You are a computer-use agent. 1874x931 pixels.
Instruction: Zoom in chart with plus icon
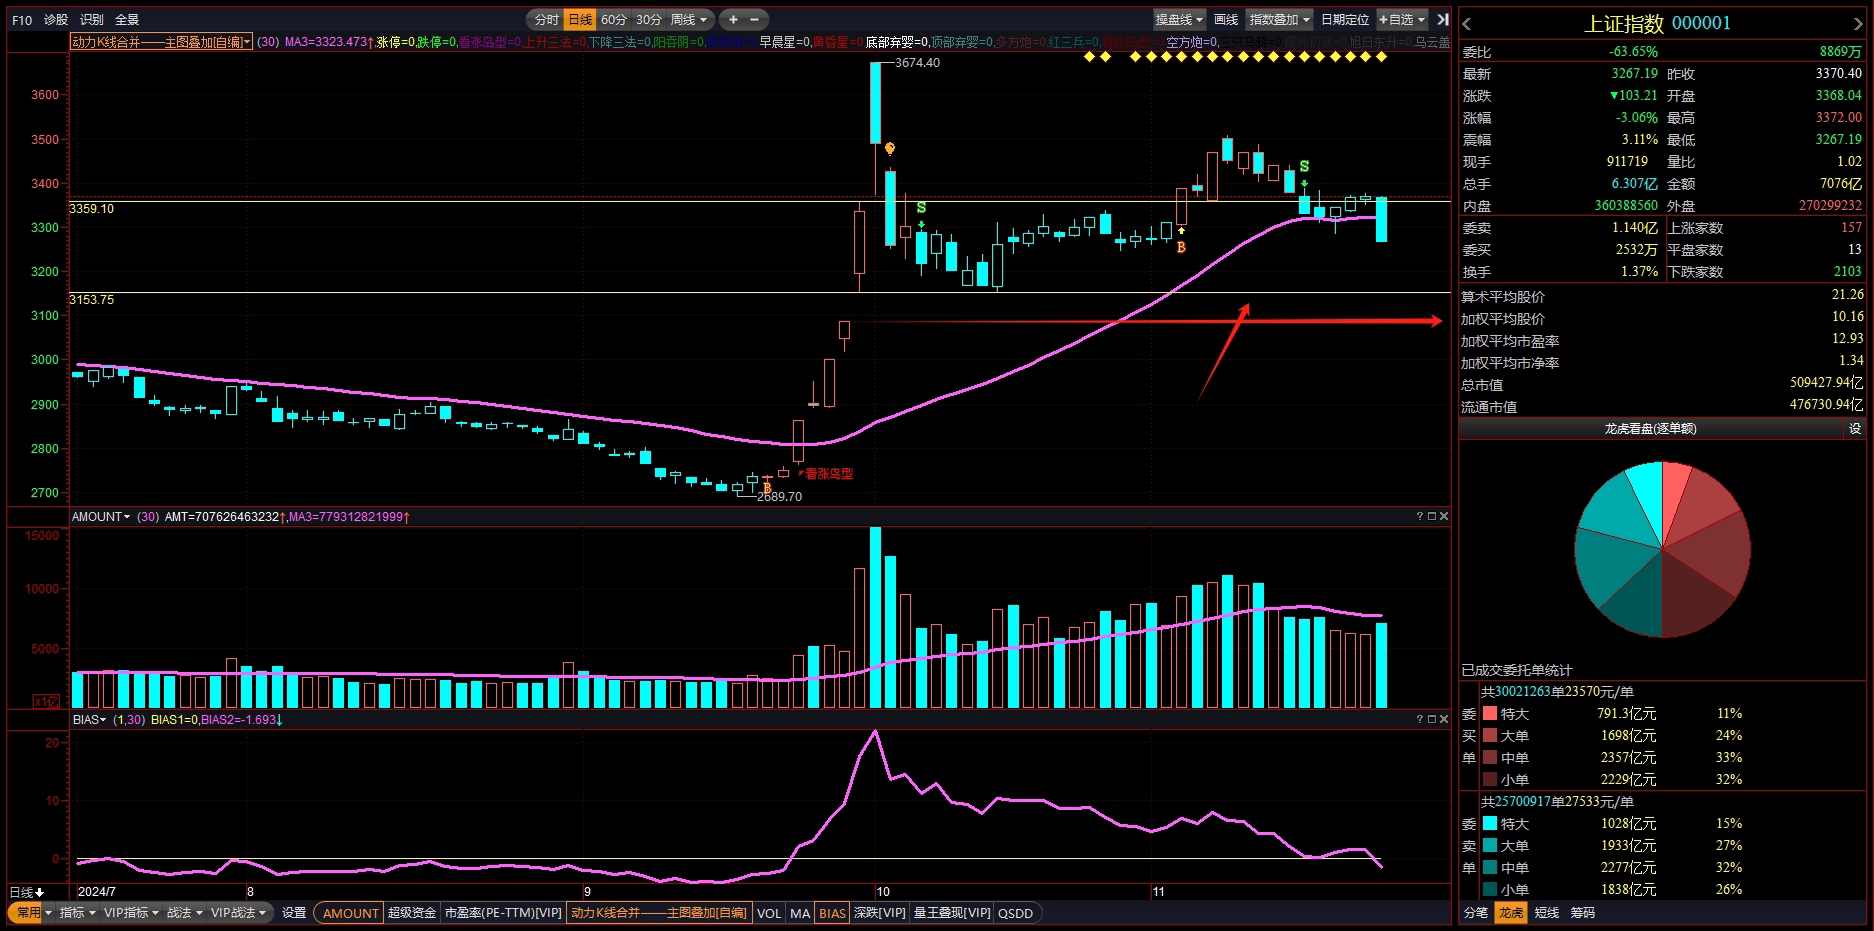click(733, 19)
